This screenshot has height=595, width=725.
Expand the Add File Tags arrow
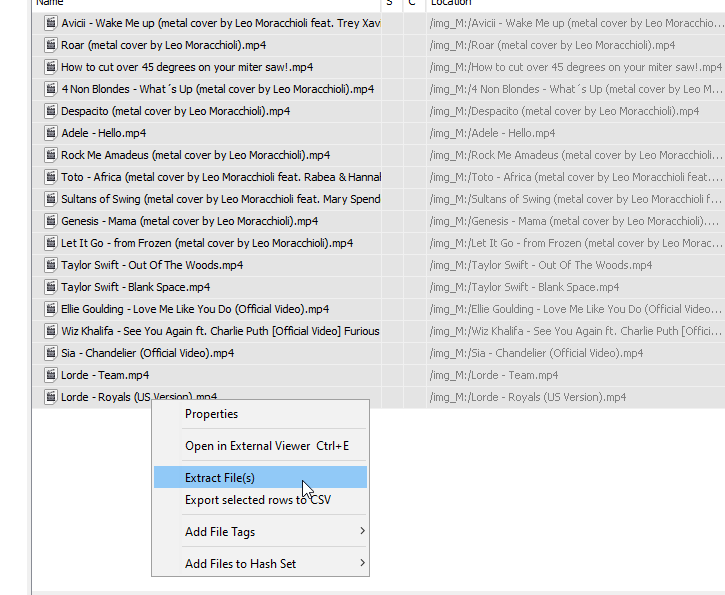[x=362, y=531]
